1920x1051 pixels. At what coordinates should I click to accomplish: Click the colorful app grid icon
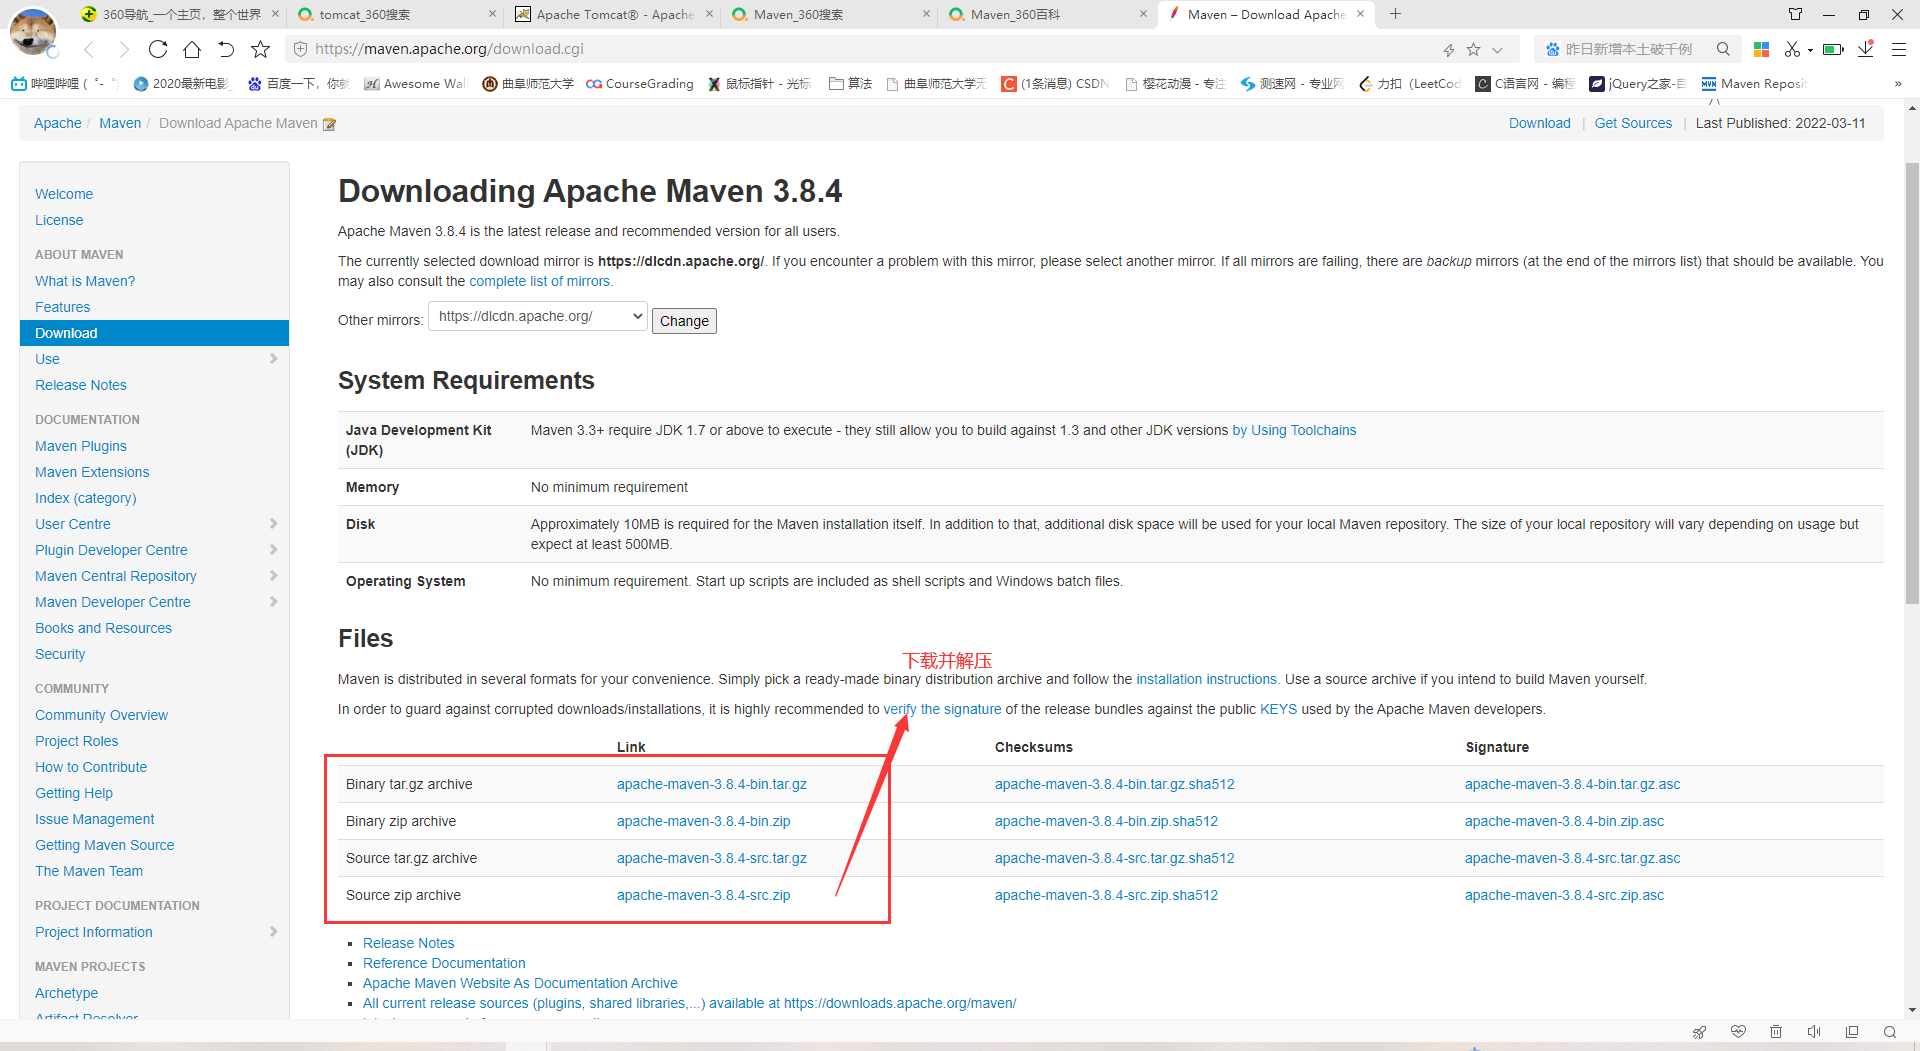[1761, 49]
